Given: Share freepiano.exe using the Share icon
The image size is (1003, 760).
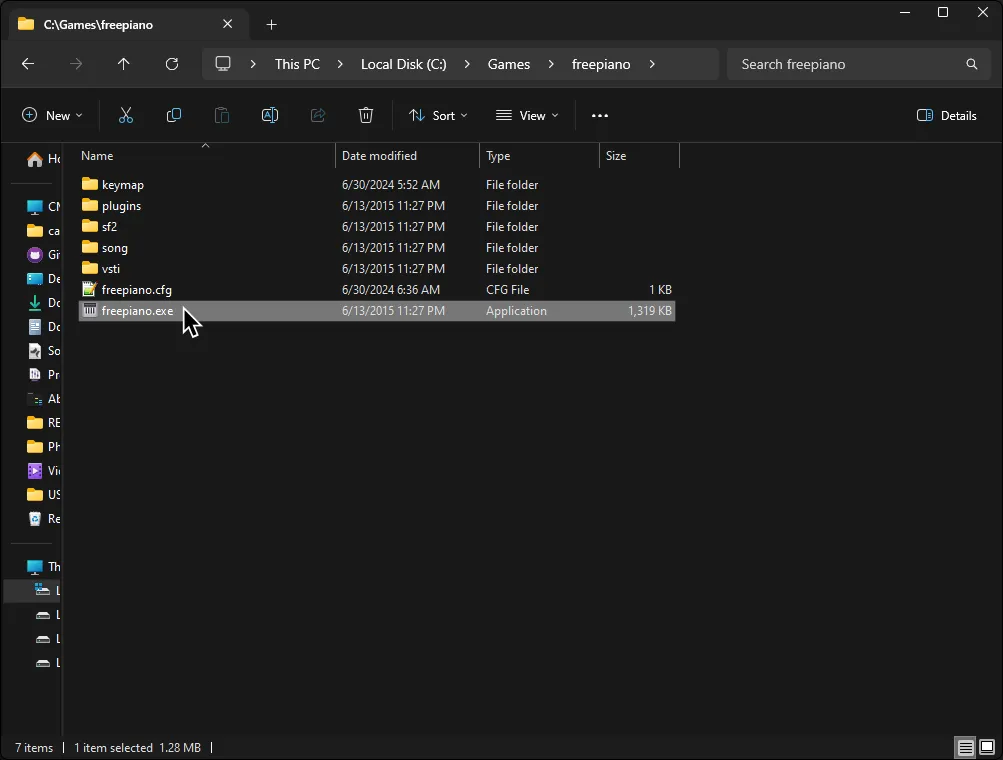Looking at the screenshot, I should (x=318, y=115).
